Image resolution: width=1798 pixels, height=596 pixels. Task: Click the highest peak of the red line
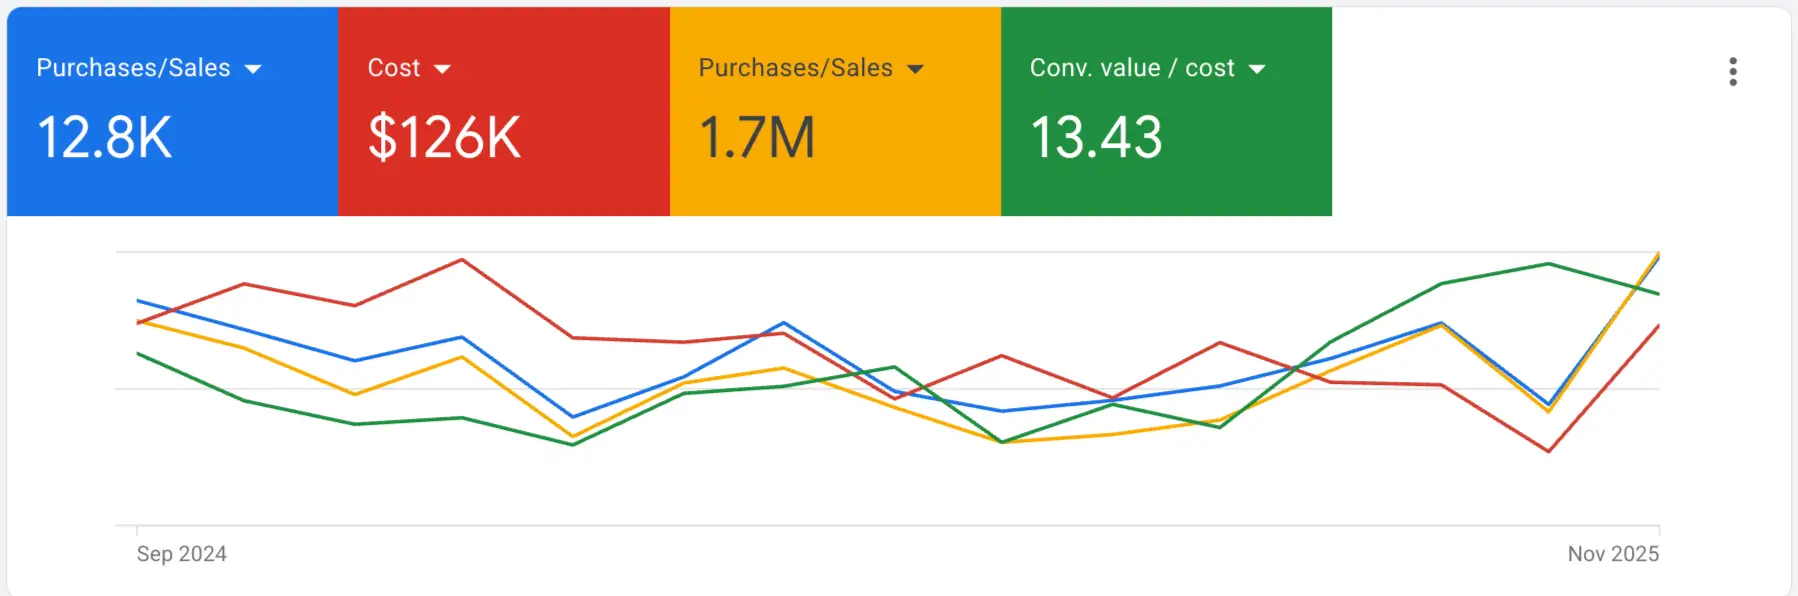click(x=462, y=260)
